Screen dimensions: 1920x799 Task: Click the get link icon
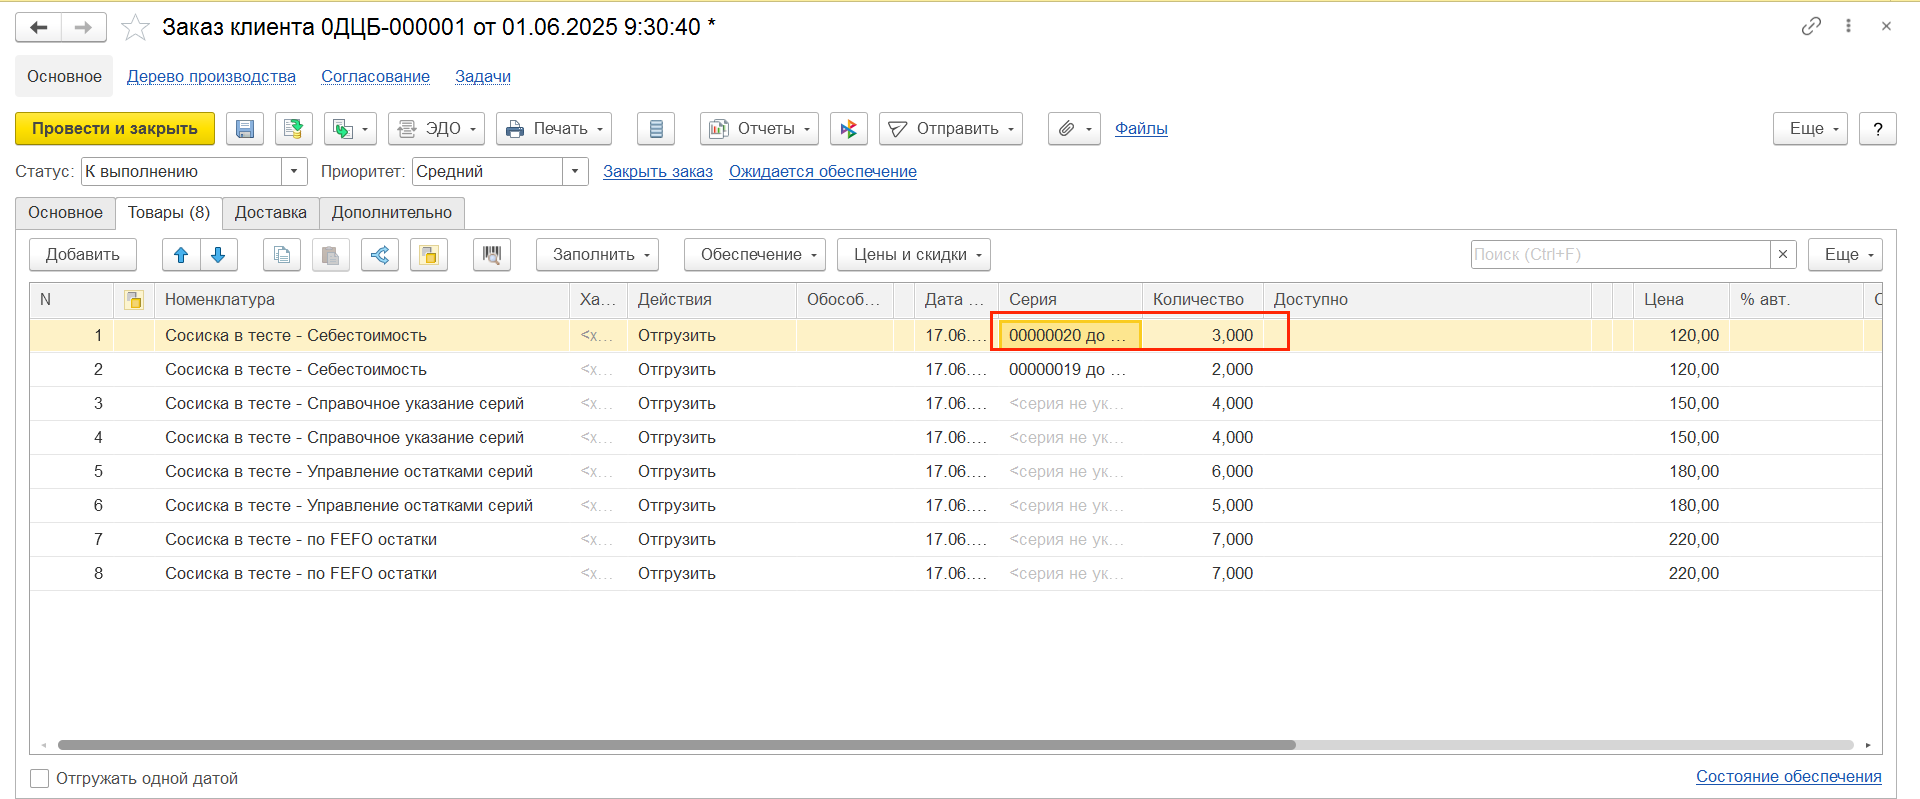click(x=1811, y=26)
